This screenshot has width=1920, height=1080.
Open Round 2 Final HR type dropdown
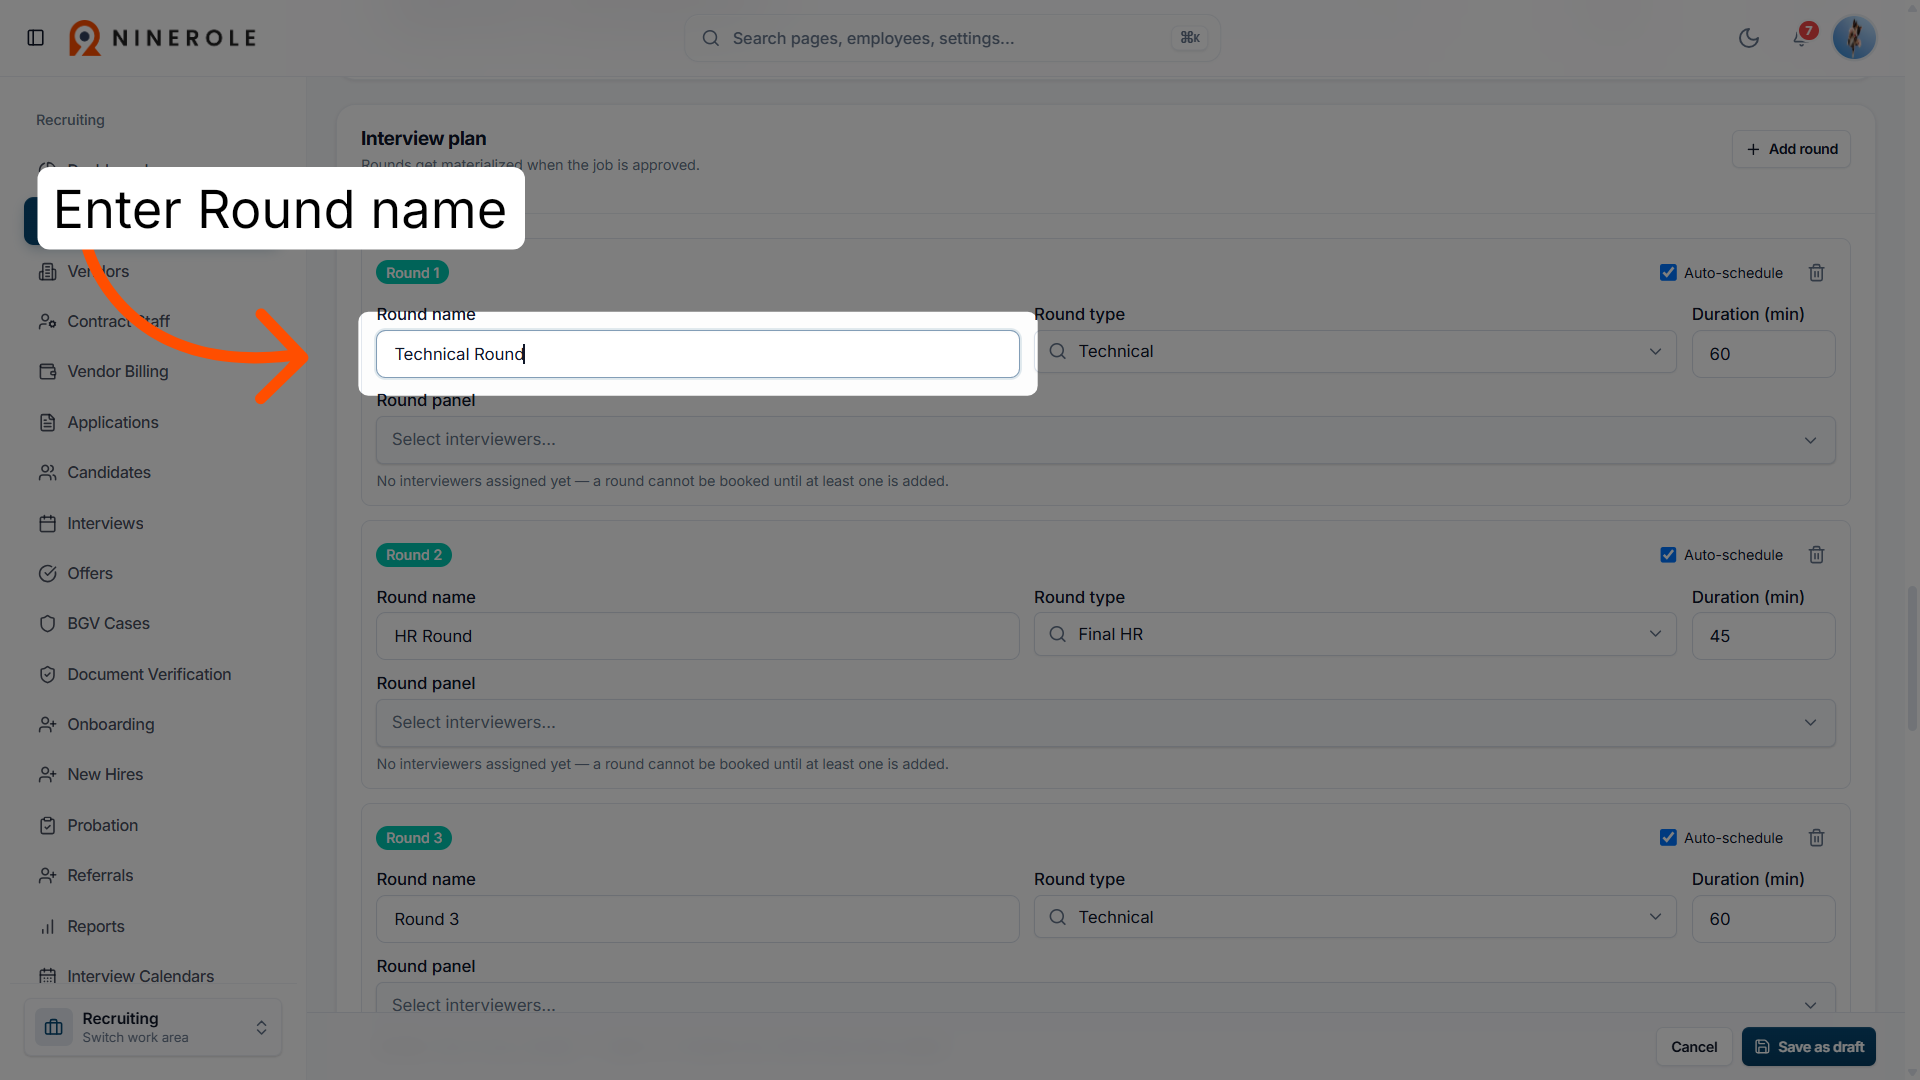pyautogui.click(x=1355, y=635)
